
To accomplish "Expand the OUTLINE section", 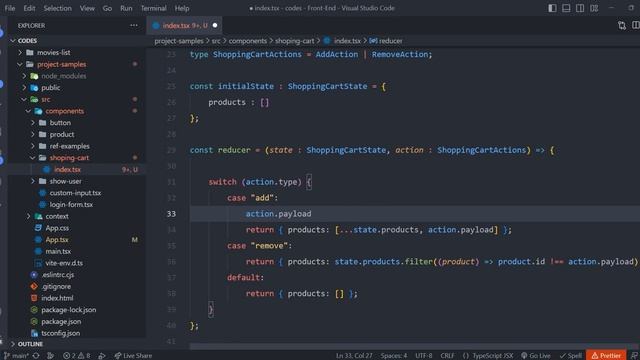I will (77, 344).
